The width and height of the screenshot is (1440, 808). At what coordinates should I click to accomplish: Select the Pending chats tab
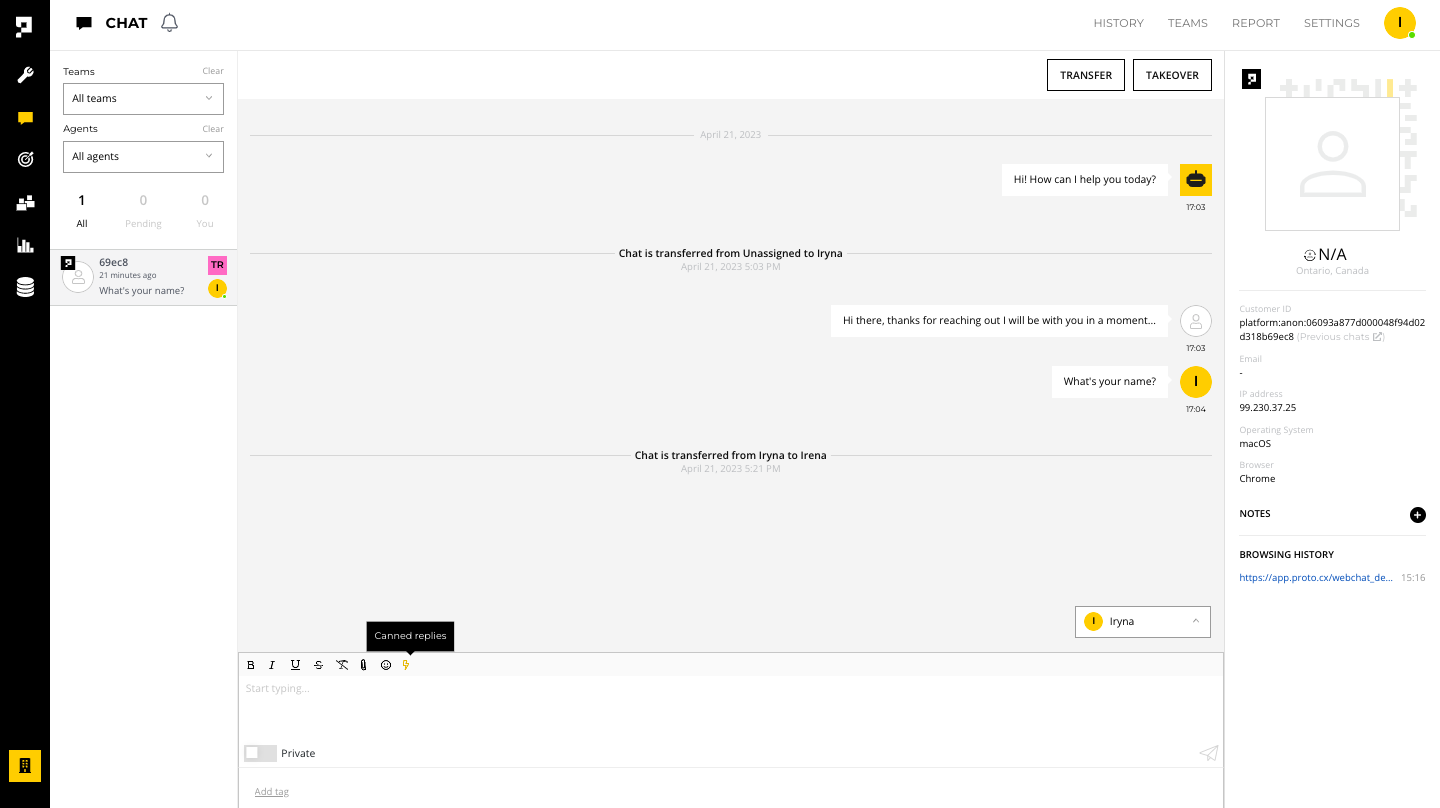[143, 212]
